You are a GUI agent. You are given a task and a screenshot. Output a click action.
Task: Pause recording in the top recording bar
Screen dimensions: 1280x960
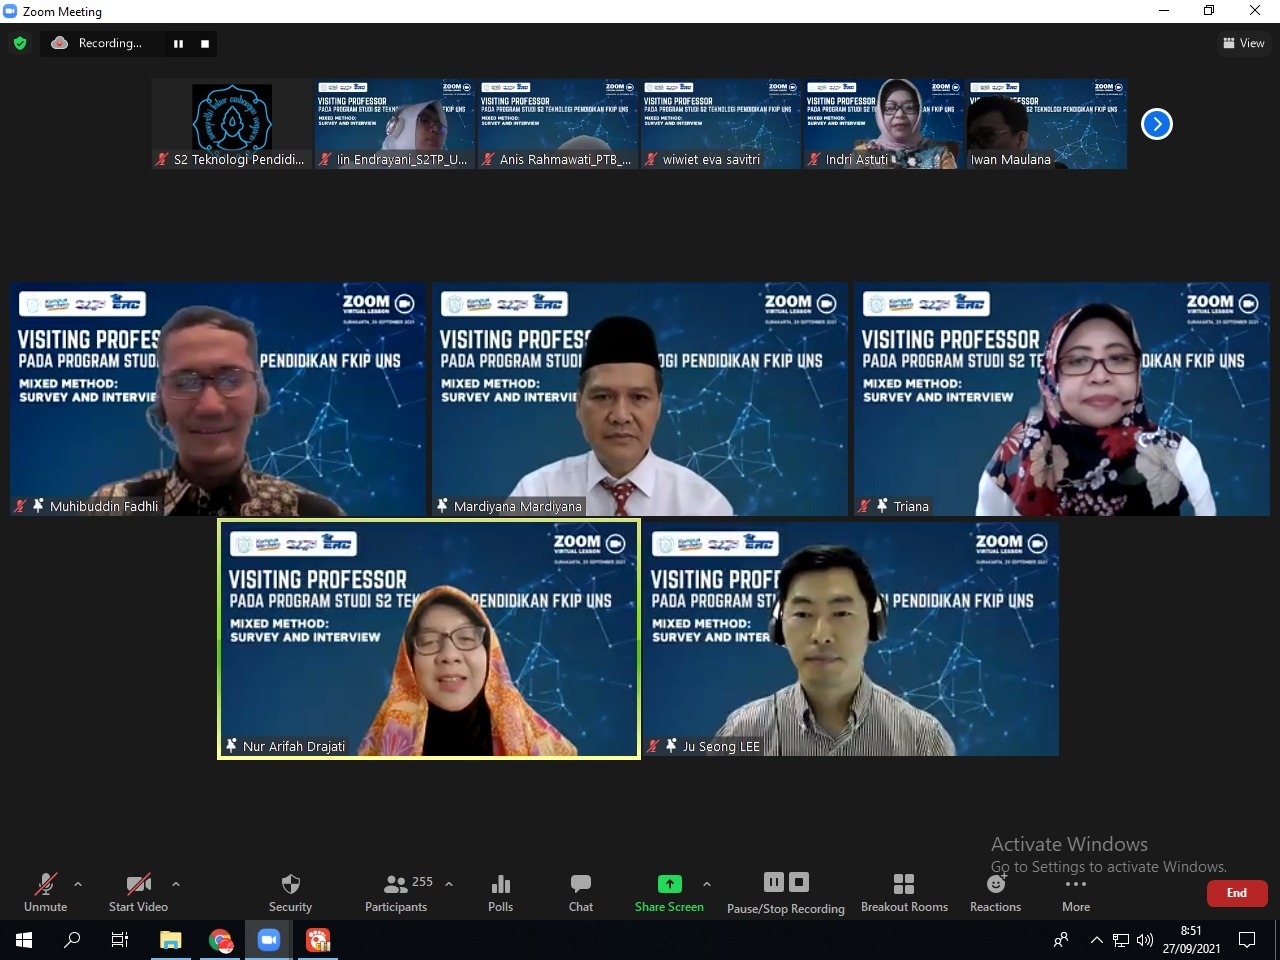178,44
